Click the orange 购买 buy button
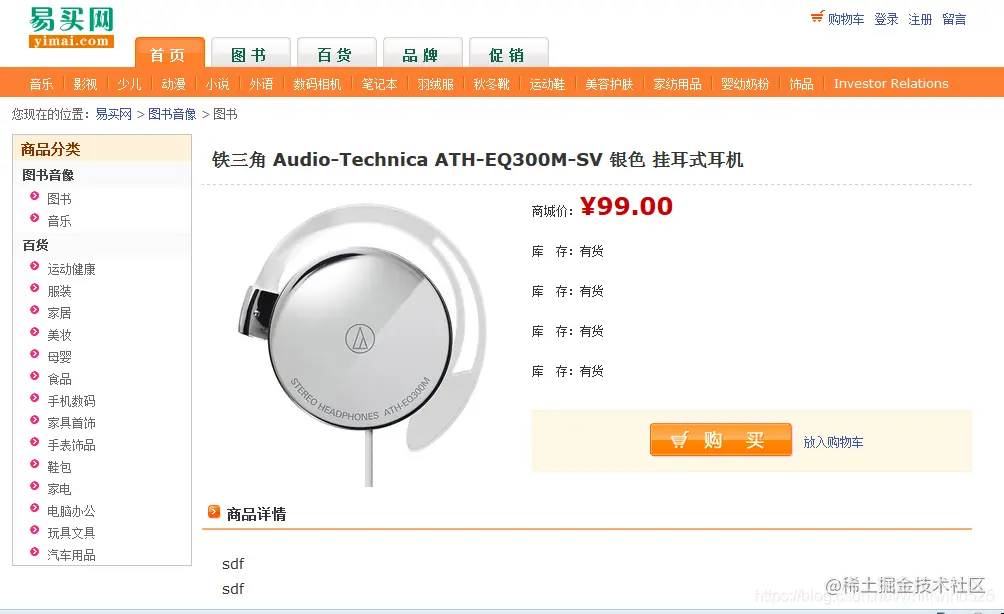The height and width of the screenshot is (614, 1004). pyautogui.click(x=720, y=440)
